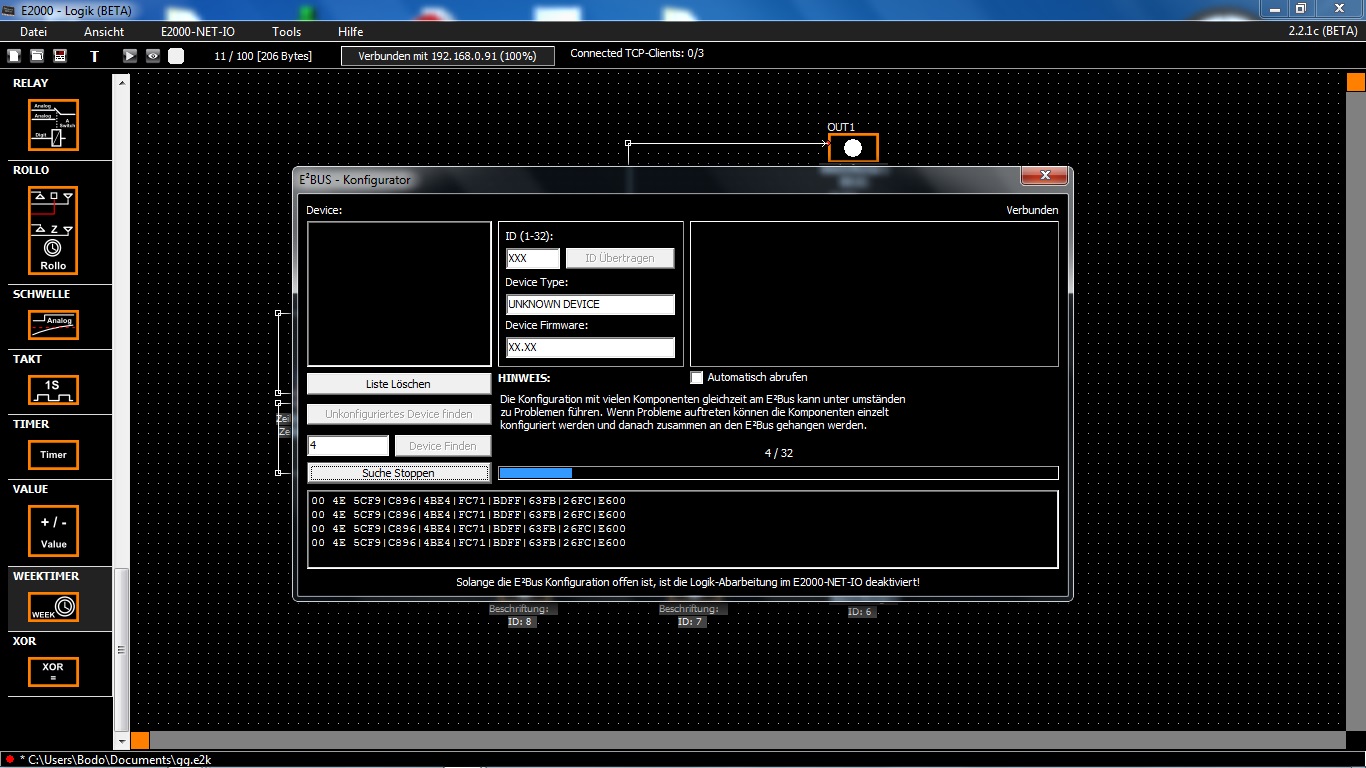1366x768 pixels.
Task: Choose the TAKT 1S clock block
Action: pos(54,390)
